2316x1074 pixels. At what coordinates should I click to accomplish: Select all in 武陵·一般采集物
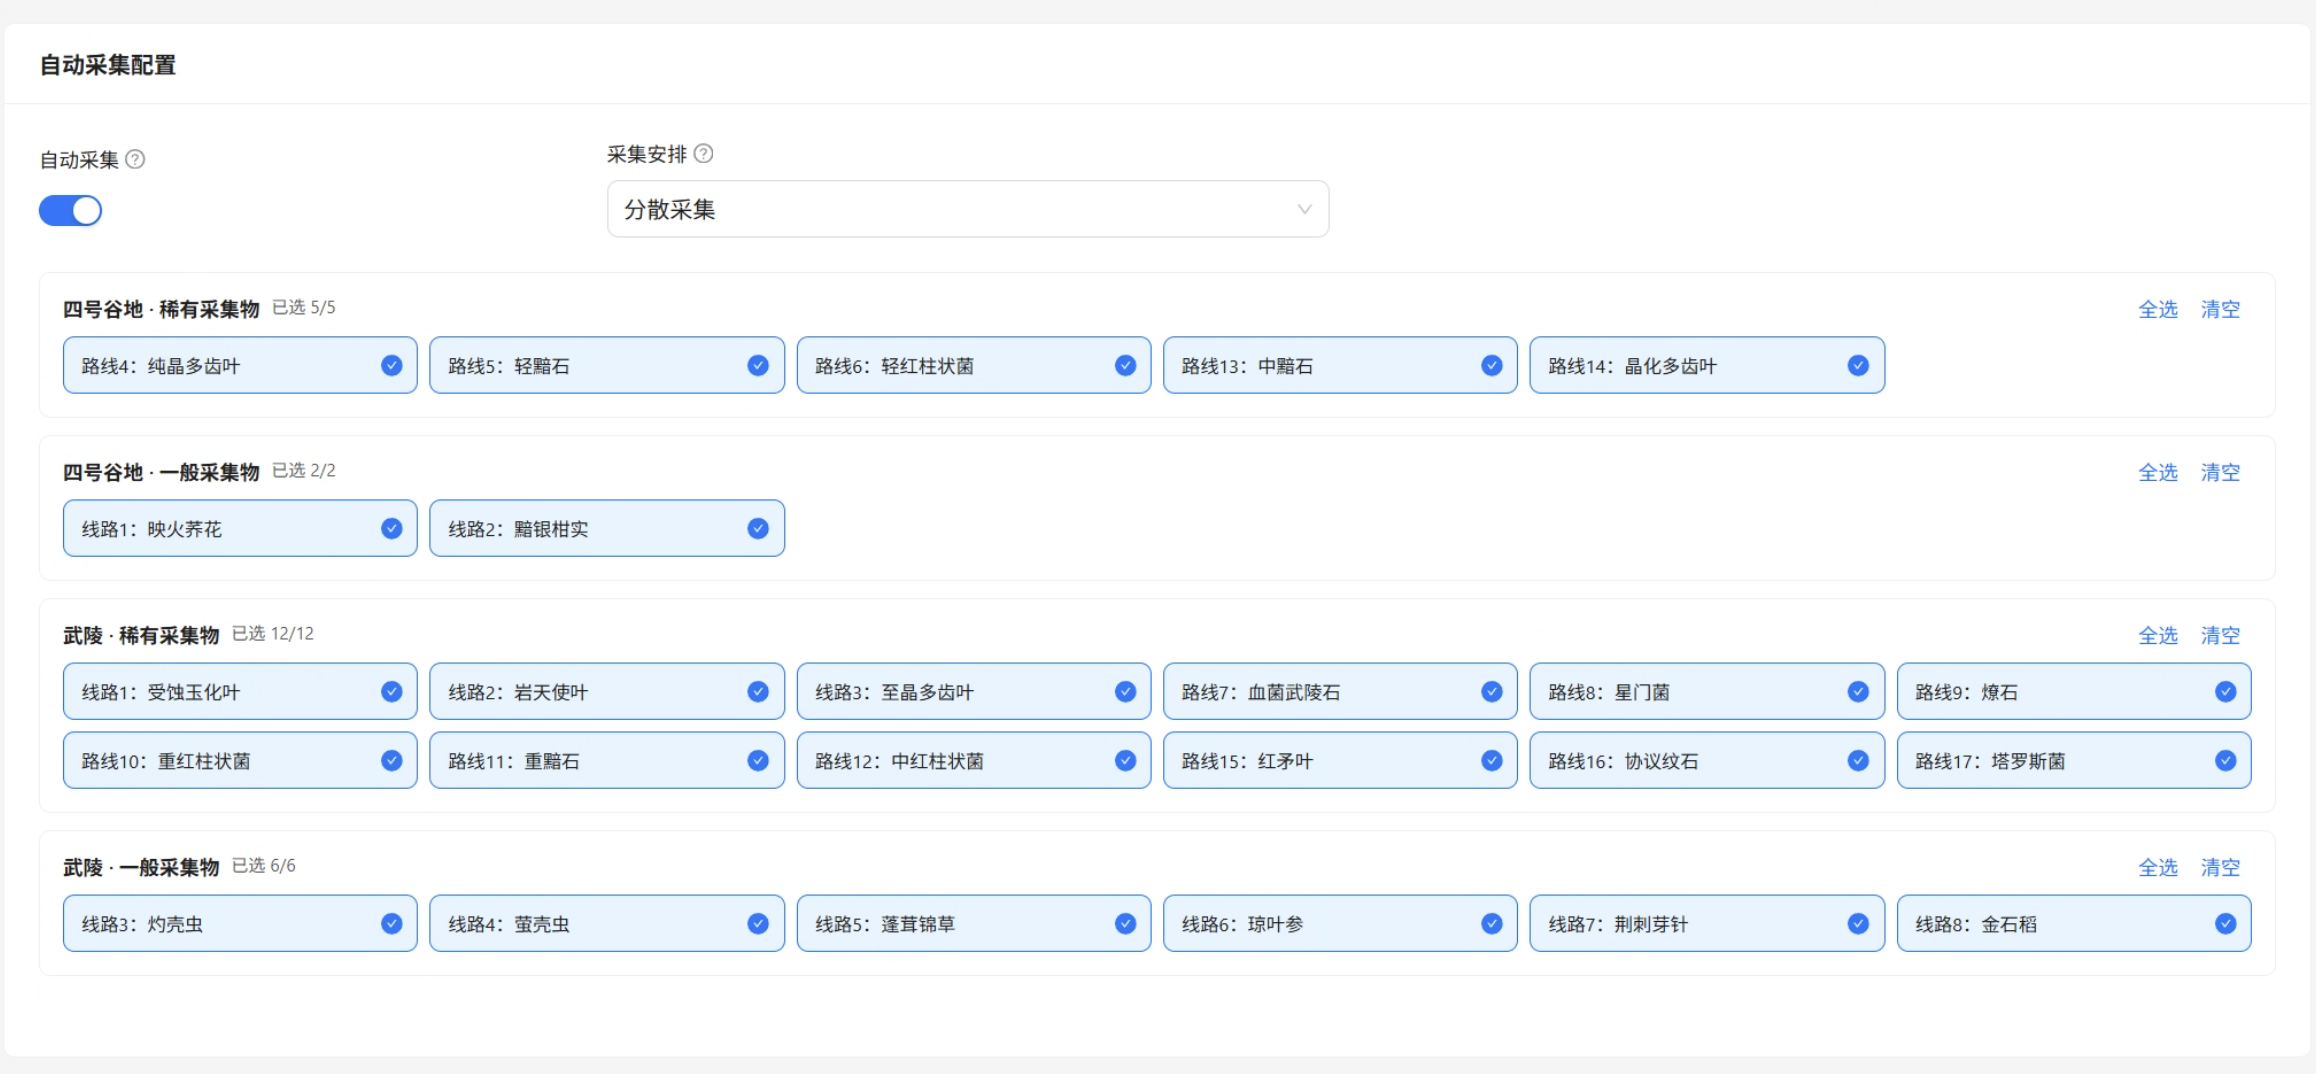tap(2157, 867)
